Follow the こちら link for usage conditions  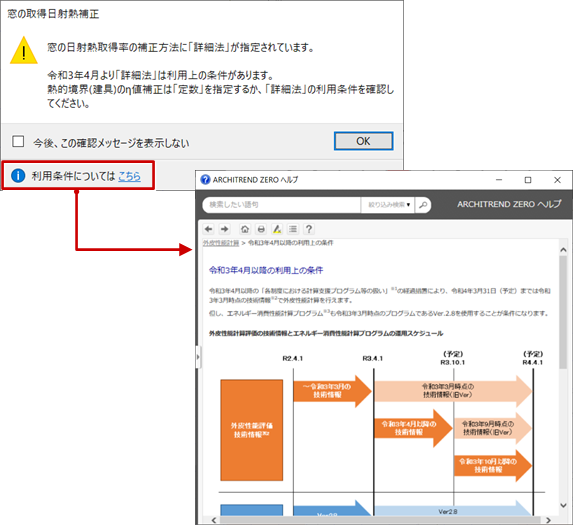129,176
